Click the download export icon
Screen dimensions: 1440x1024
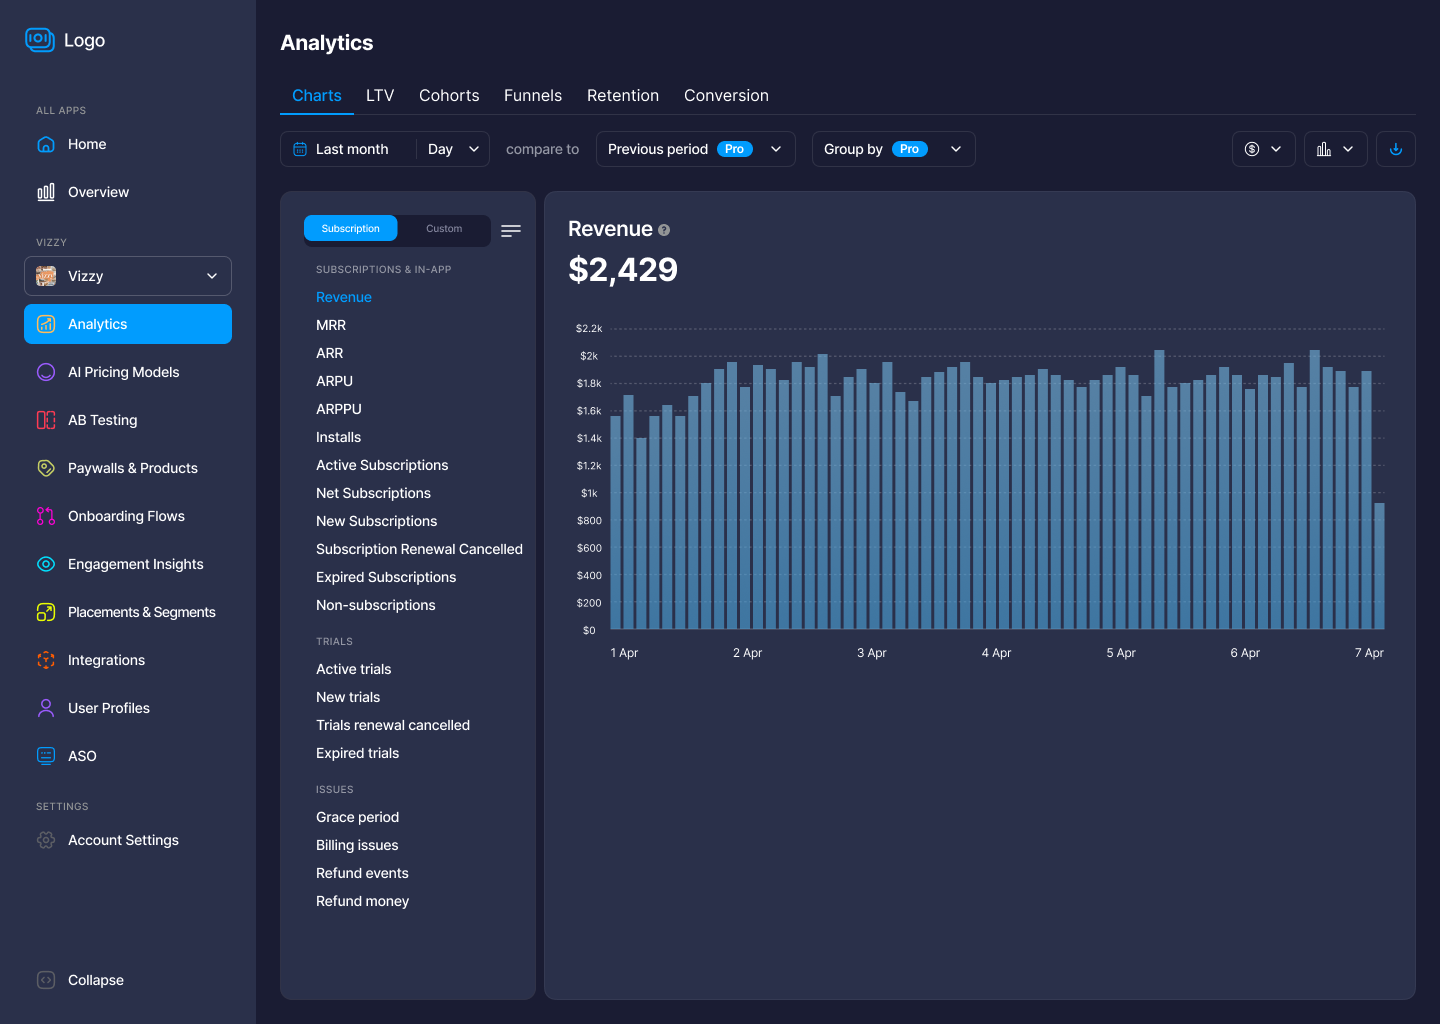point(1395,149)
